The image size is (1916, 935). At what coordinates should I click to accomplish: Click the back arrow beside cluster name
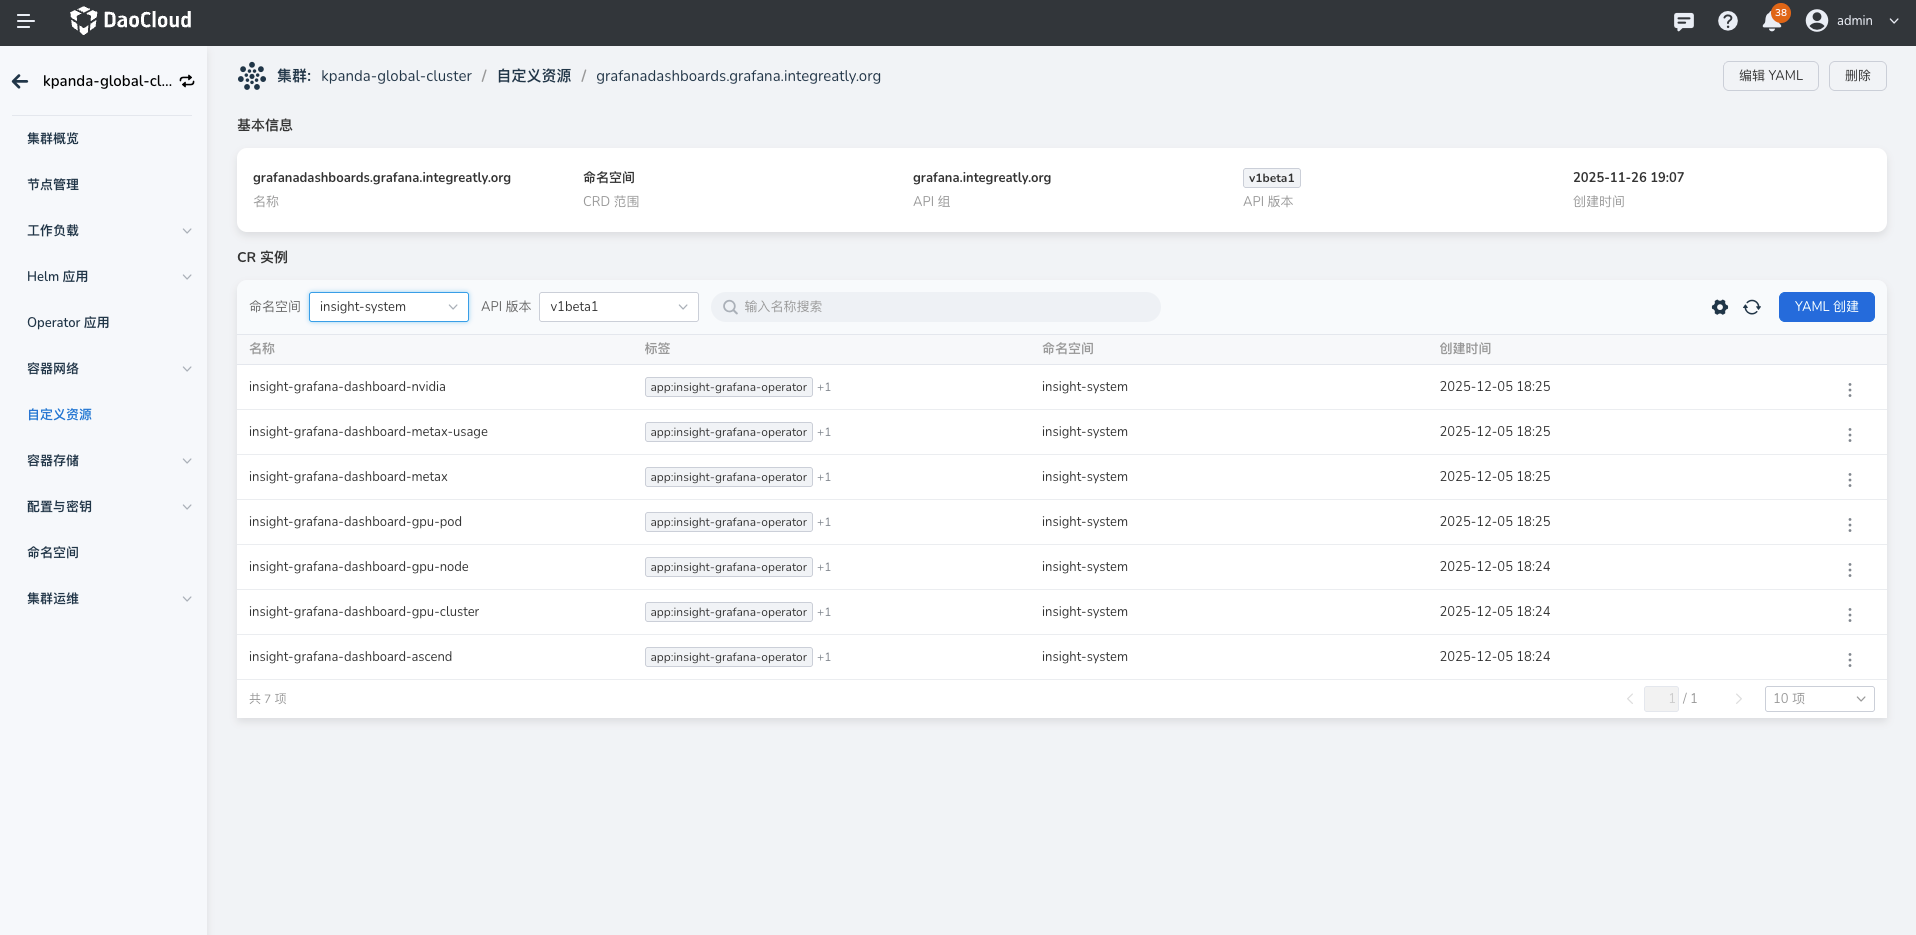click(20, 81)
